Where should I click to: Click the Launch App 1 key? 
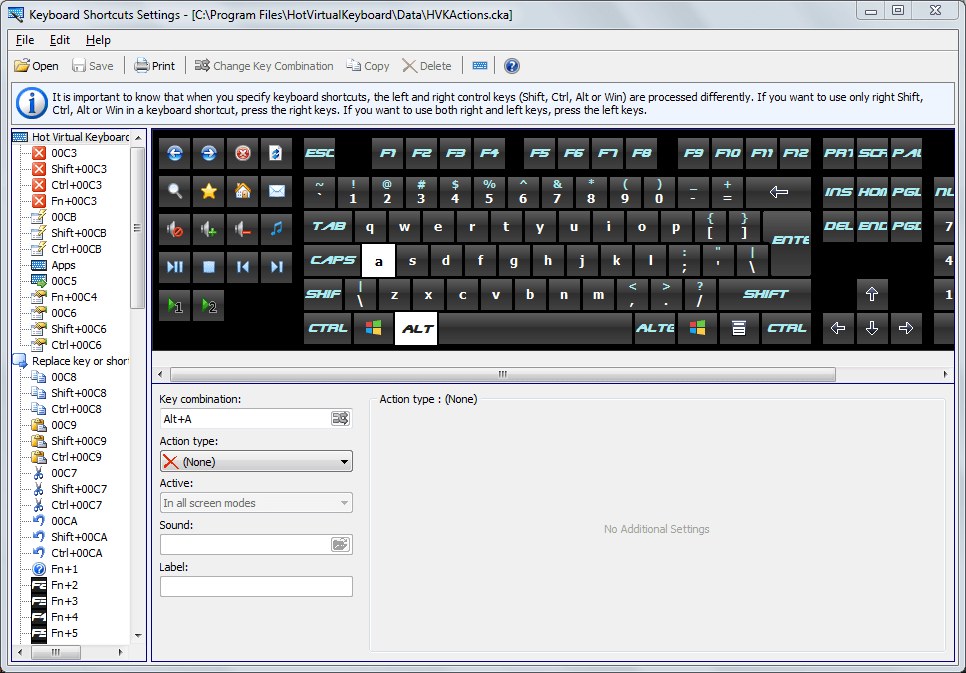[x=175, y=306]
